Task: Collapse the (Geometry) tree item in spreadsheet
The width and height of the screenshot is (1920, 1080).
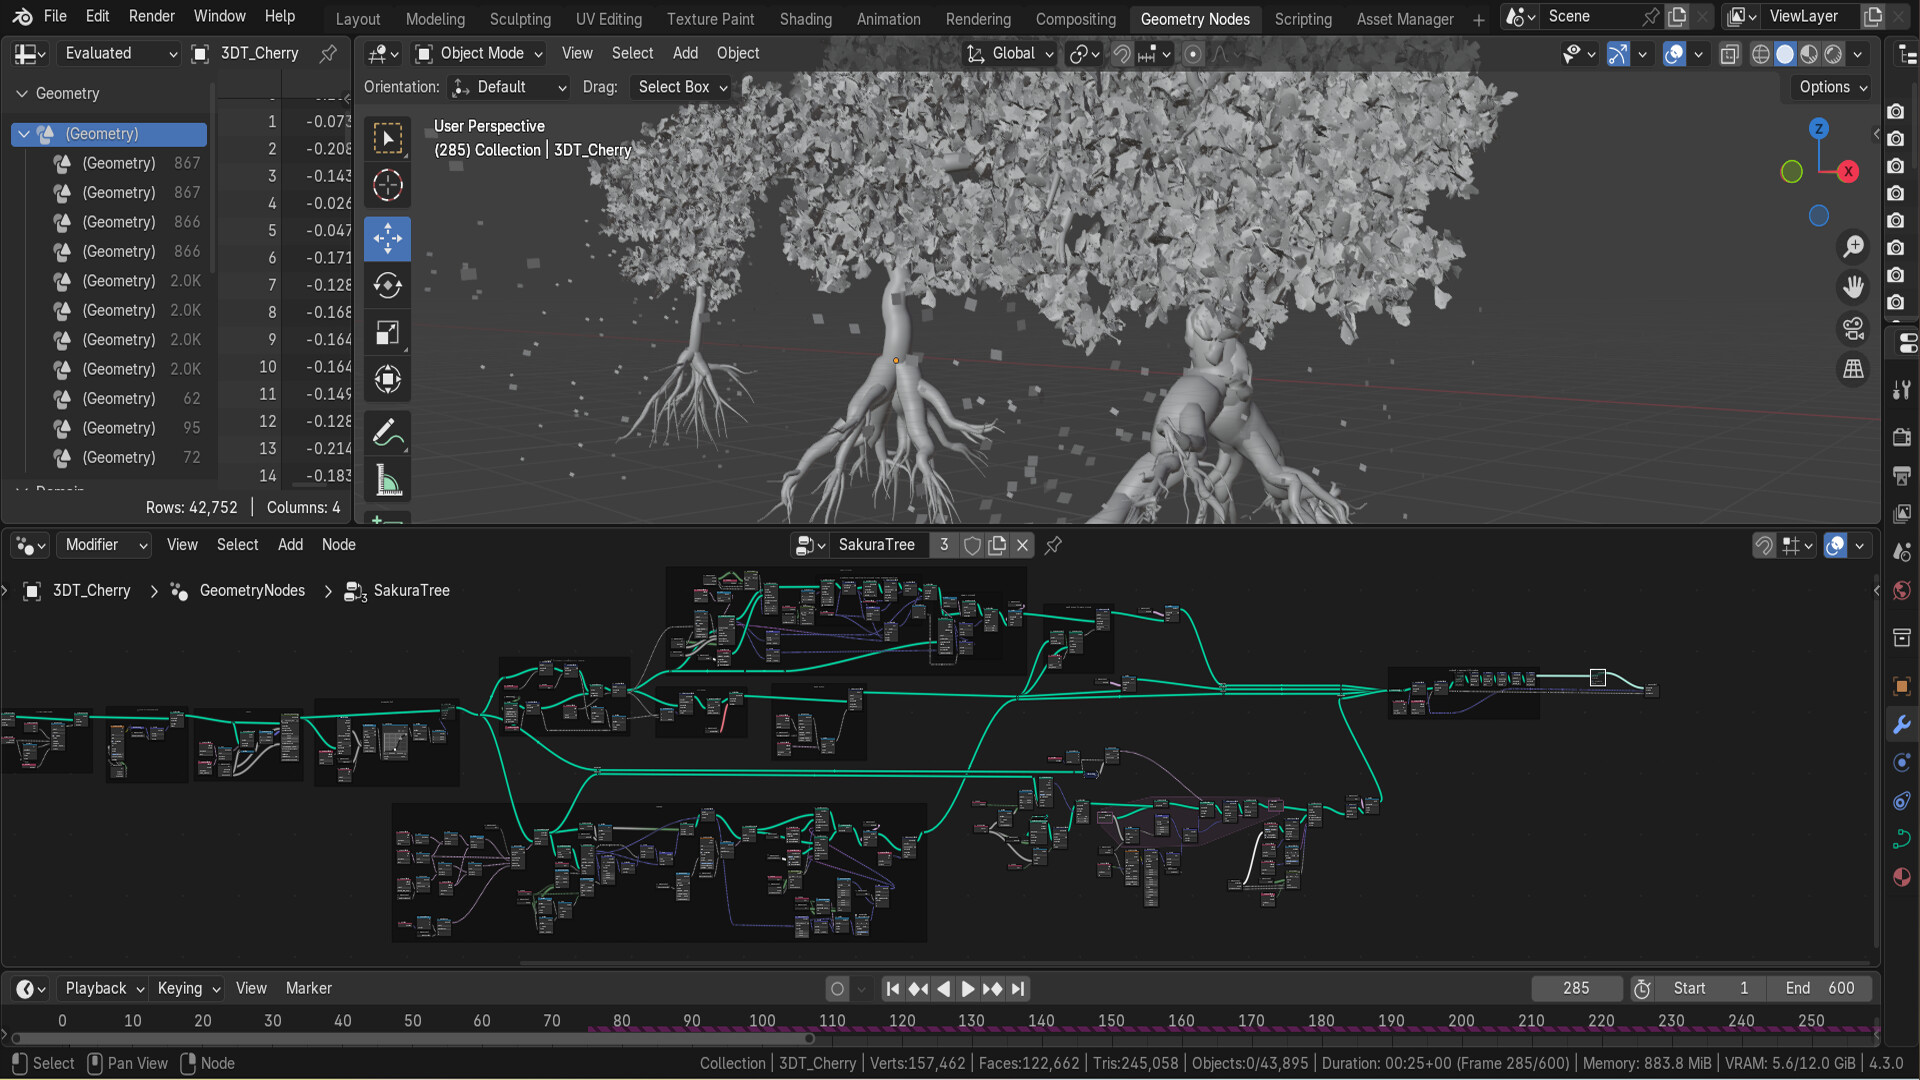Action: pos(22,133)
